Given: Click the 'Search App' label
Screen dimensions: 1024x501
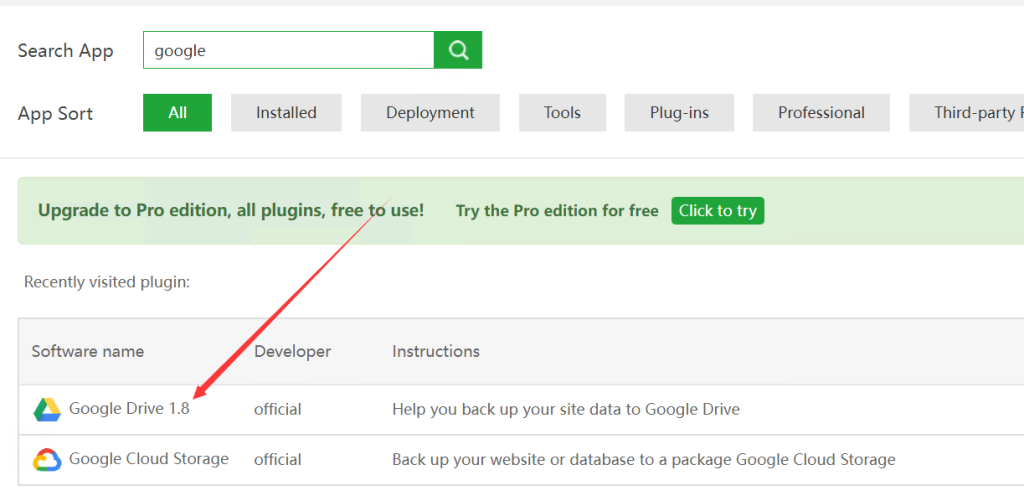Looking at the screenshot, I should 65,51.
